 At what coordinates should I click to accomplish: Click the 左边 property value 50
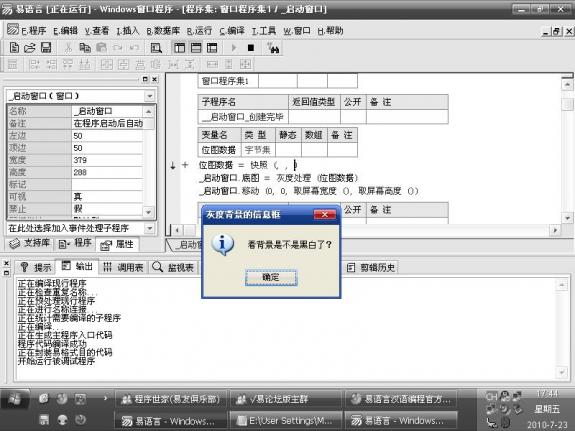tap(107, 136)
